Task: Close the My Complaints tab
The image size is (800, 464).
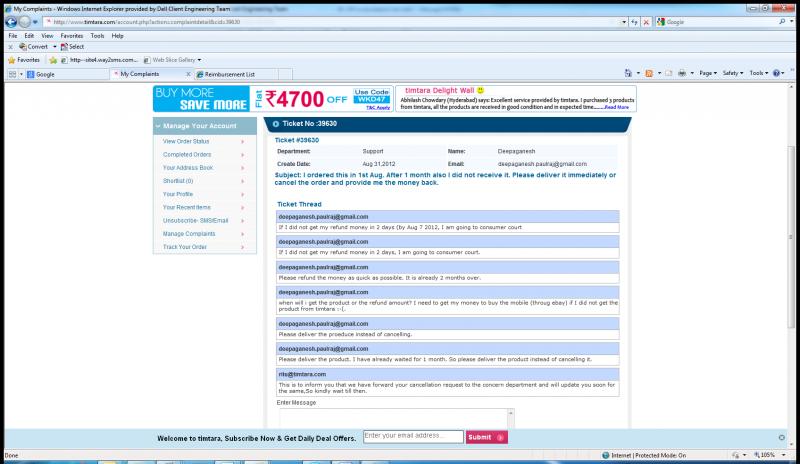Action: click(188, 74)
